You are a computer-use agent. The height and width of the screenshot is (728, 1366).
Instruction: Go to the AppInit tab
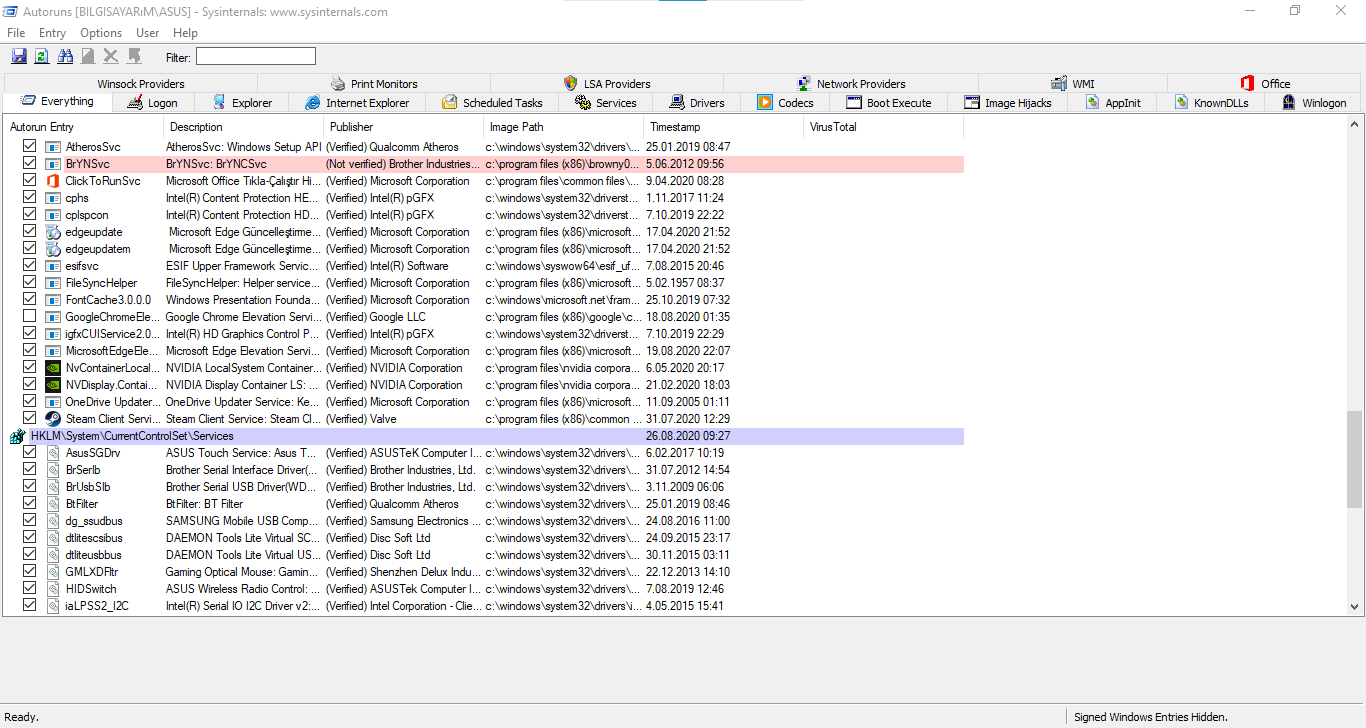point(1113,102)
